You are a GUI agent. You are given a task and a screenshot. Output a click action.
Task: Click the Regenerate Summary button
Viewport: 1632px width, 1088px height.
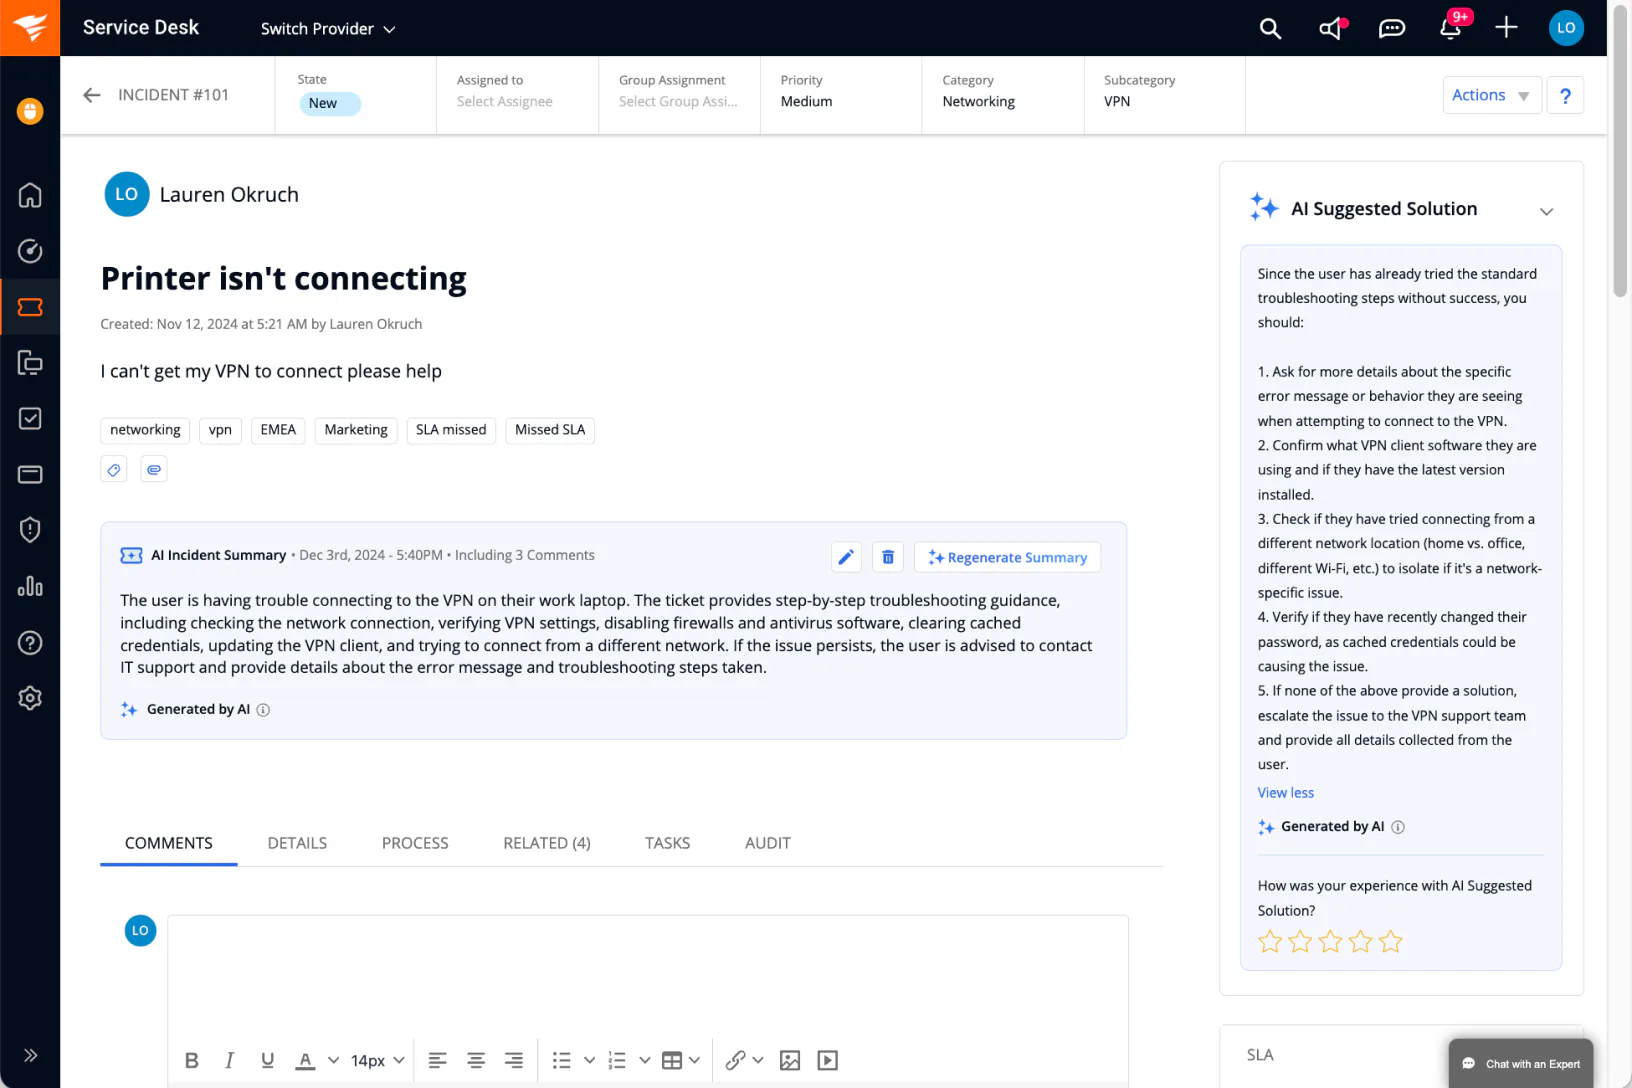(x=1007, y=557)
